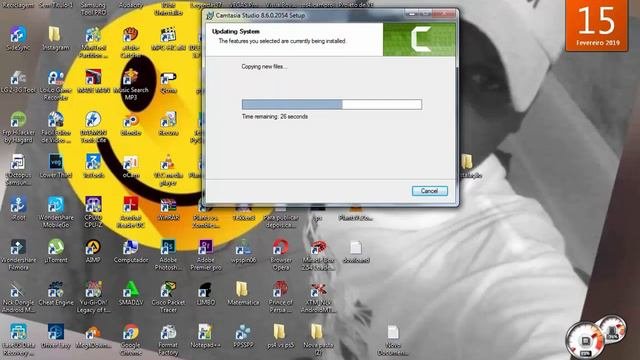Image resolution: width=640 pixels, height=360 pixels.
Task: Launch PPSSPP emulator shortcut
Action: click(243, 336)
